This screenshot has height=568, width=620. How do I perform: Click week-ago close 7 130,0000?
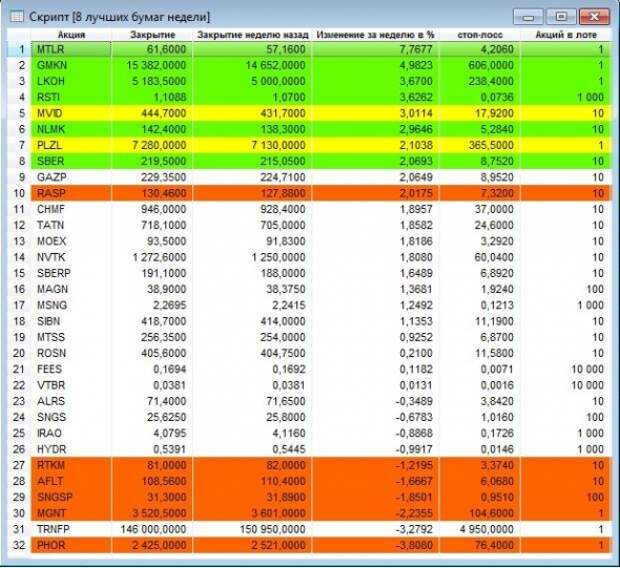tap(278, 146)
